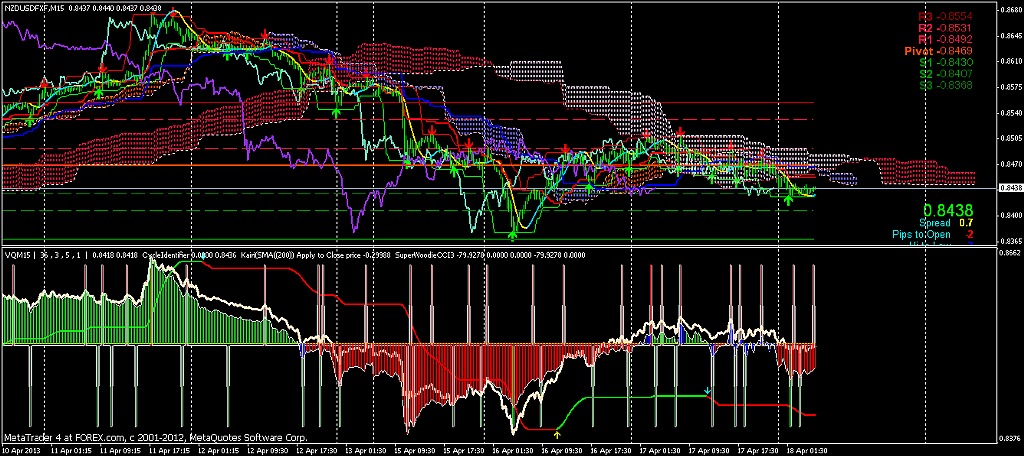Click the 12 Apr 01:15 time label
The width and height of the screenshot is (1024, 456).
coord(217,451)
